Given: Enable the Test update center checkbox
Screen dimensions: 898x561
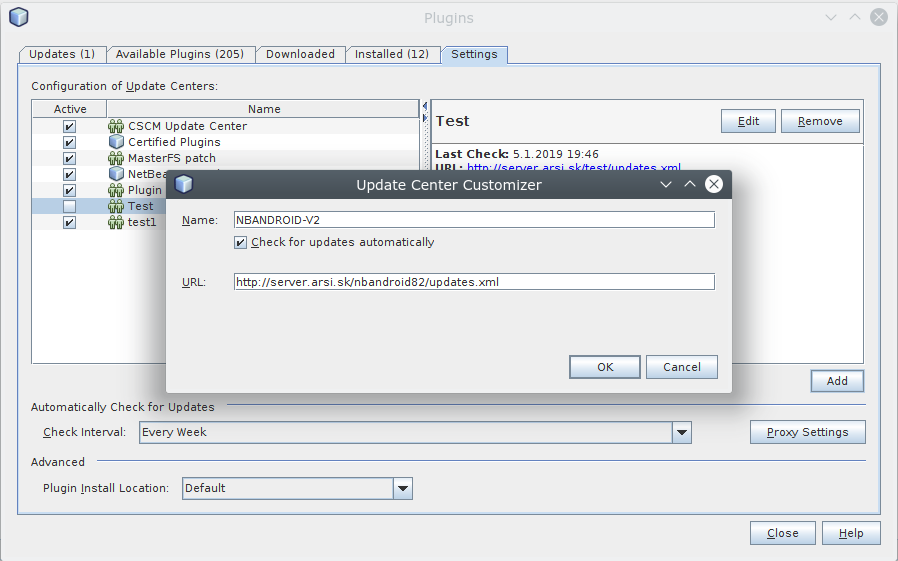Looking at the screenshot, I should click(x=69, y=206).
